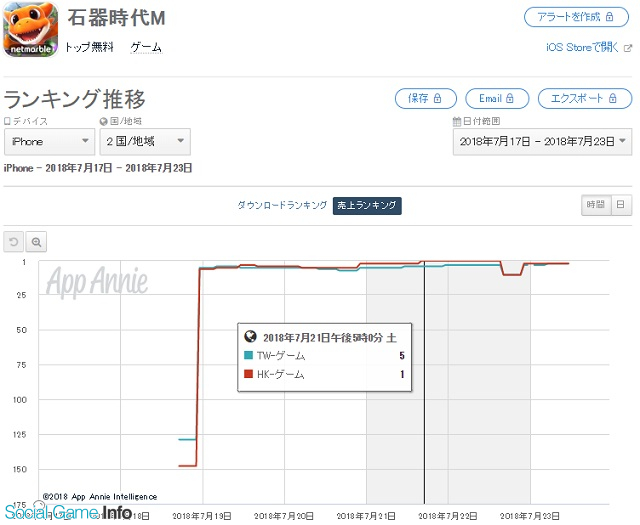Expand the 2 国/地域 country dropdown
This screenshot has width=640, height=525.
coord(145,142)
